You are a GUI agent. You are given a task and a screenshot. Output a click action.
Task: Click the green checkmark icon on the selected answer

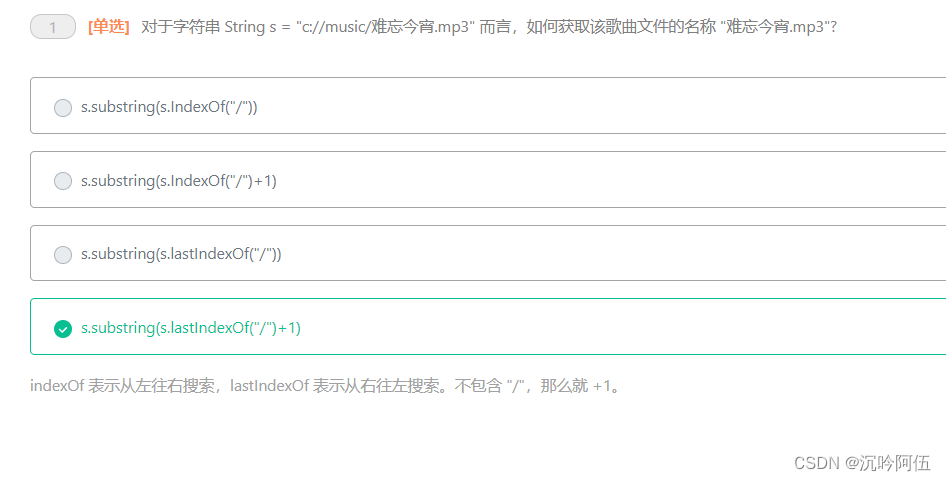(x=63, y=328)
